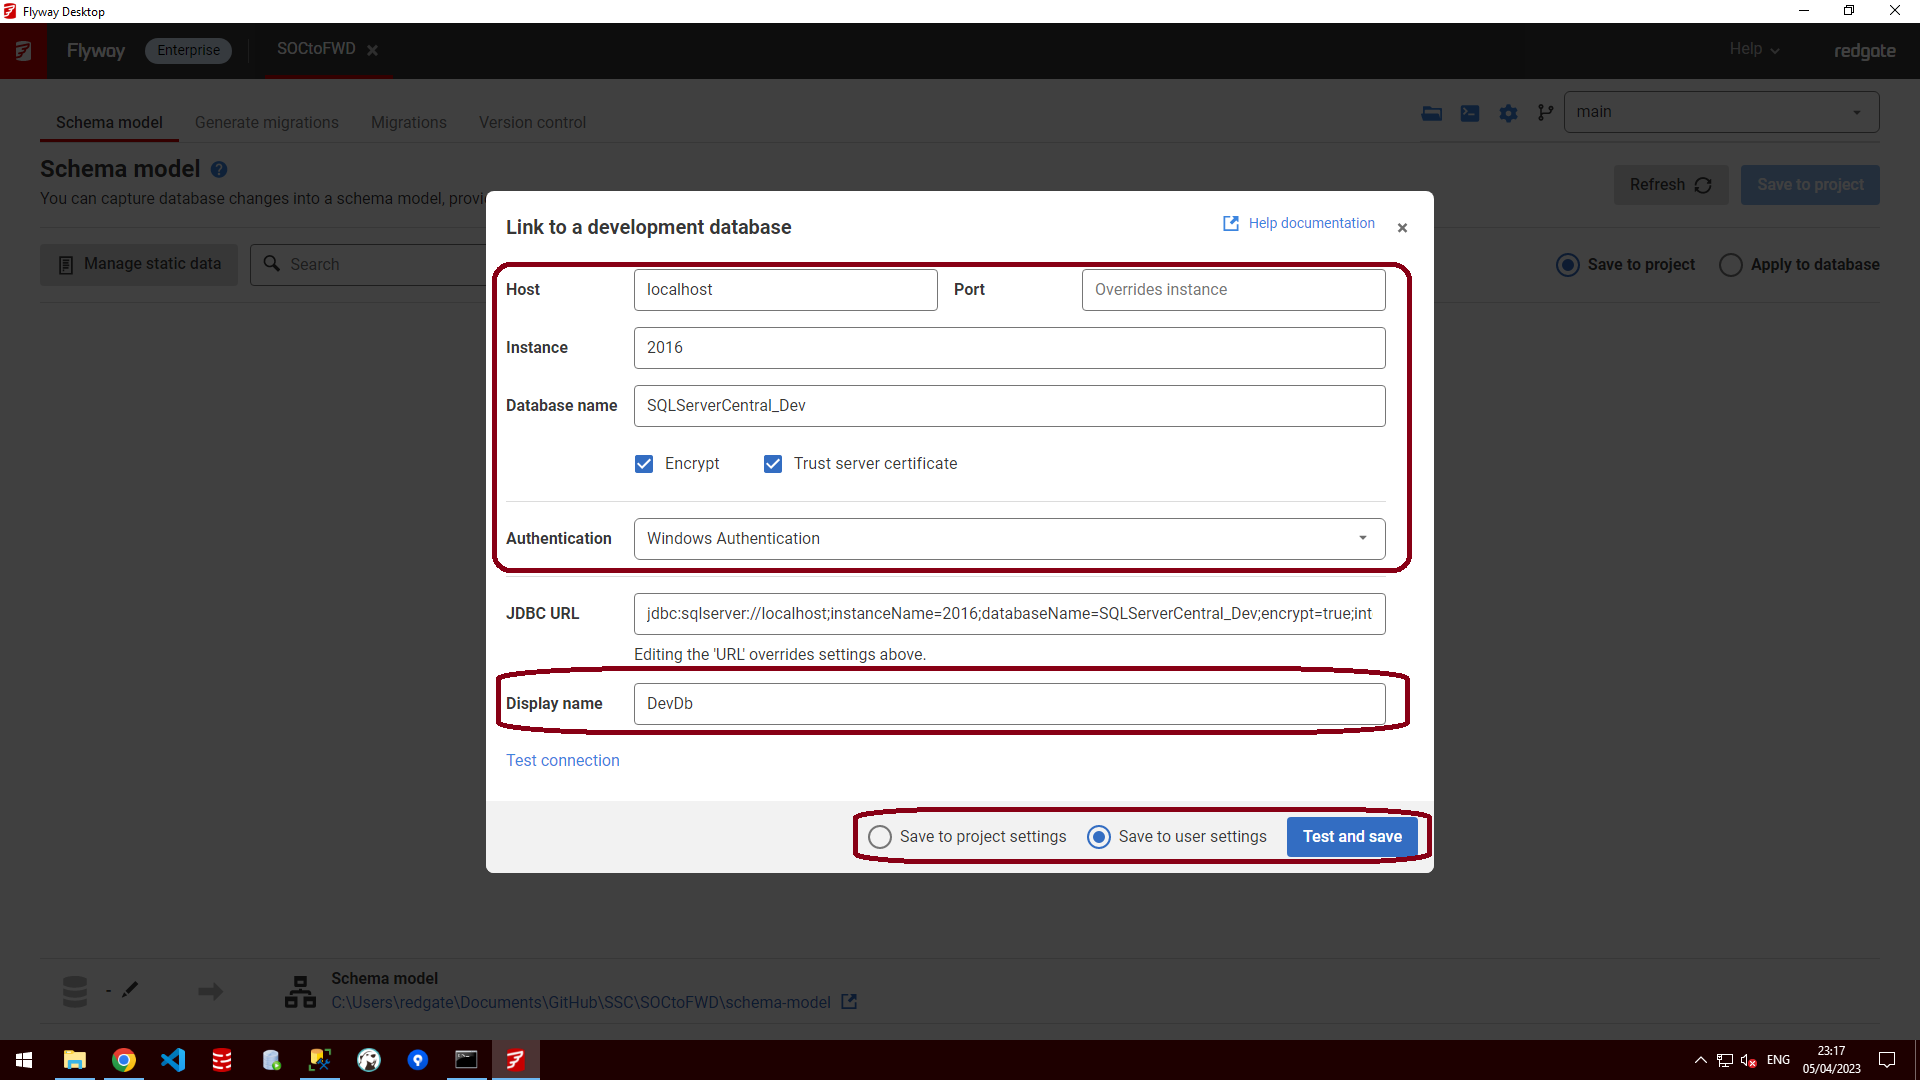The height and width of the screenshot is (1080, 1920).
Task: Select the Save to user settings radio
Action: pos(1098,837)
